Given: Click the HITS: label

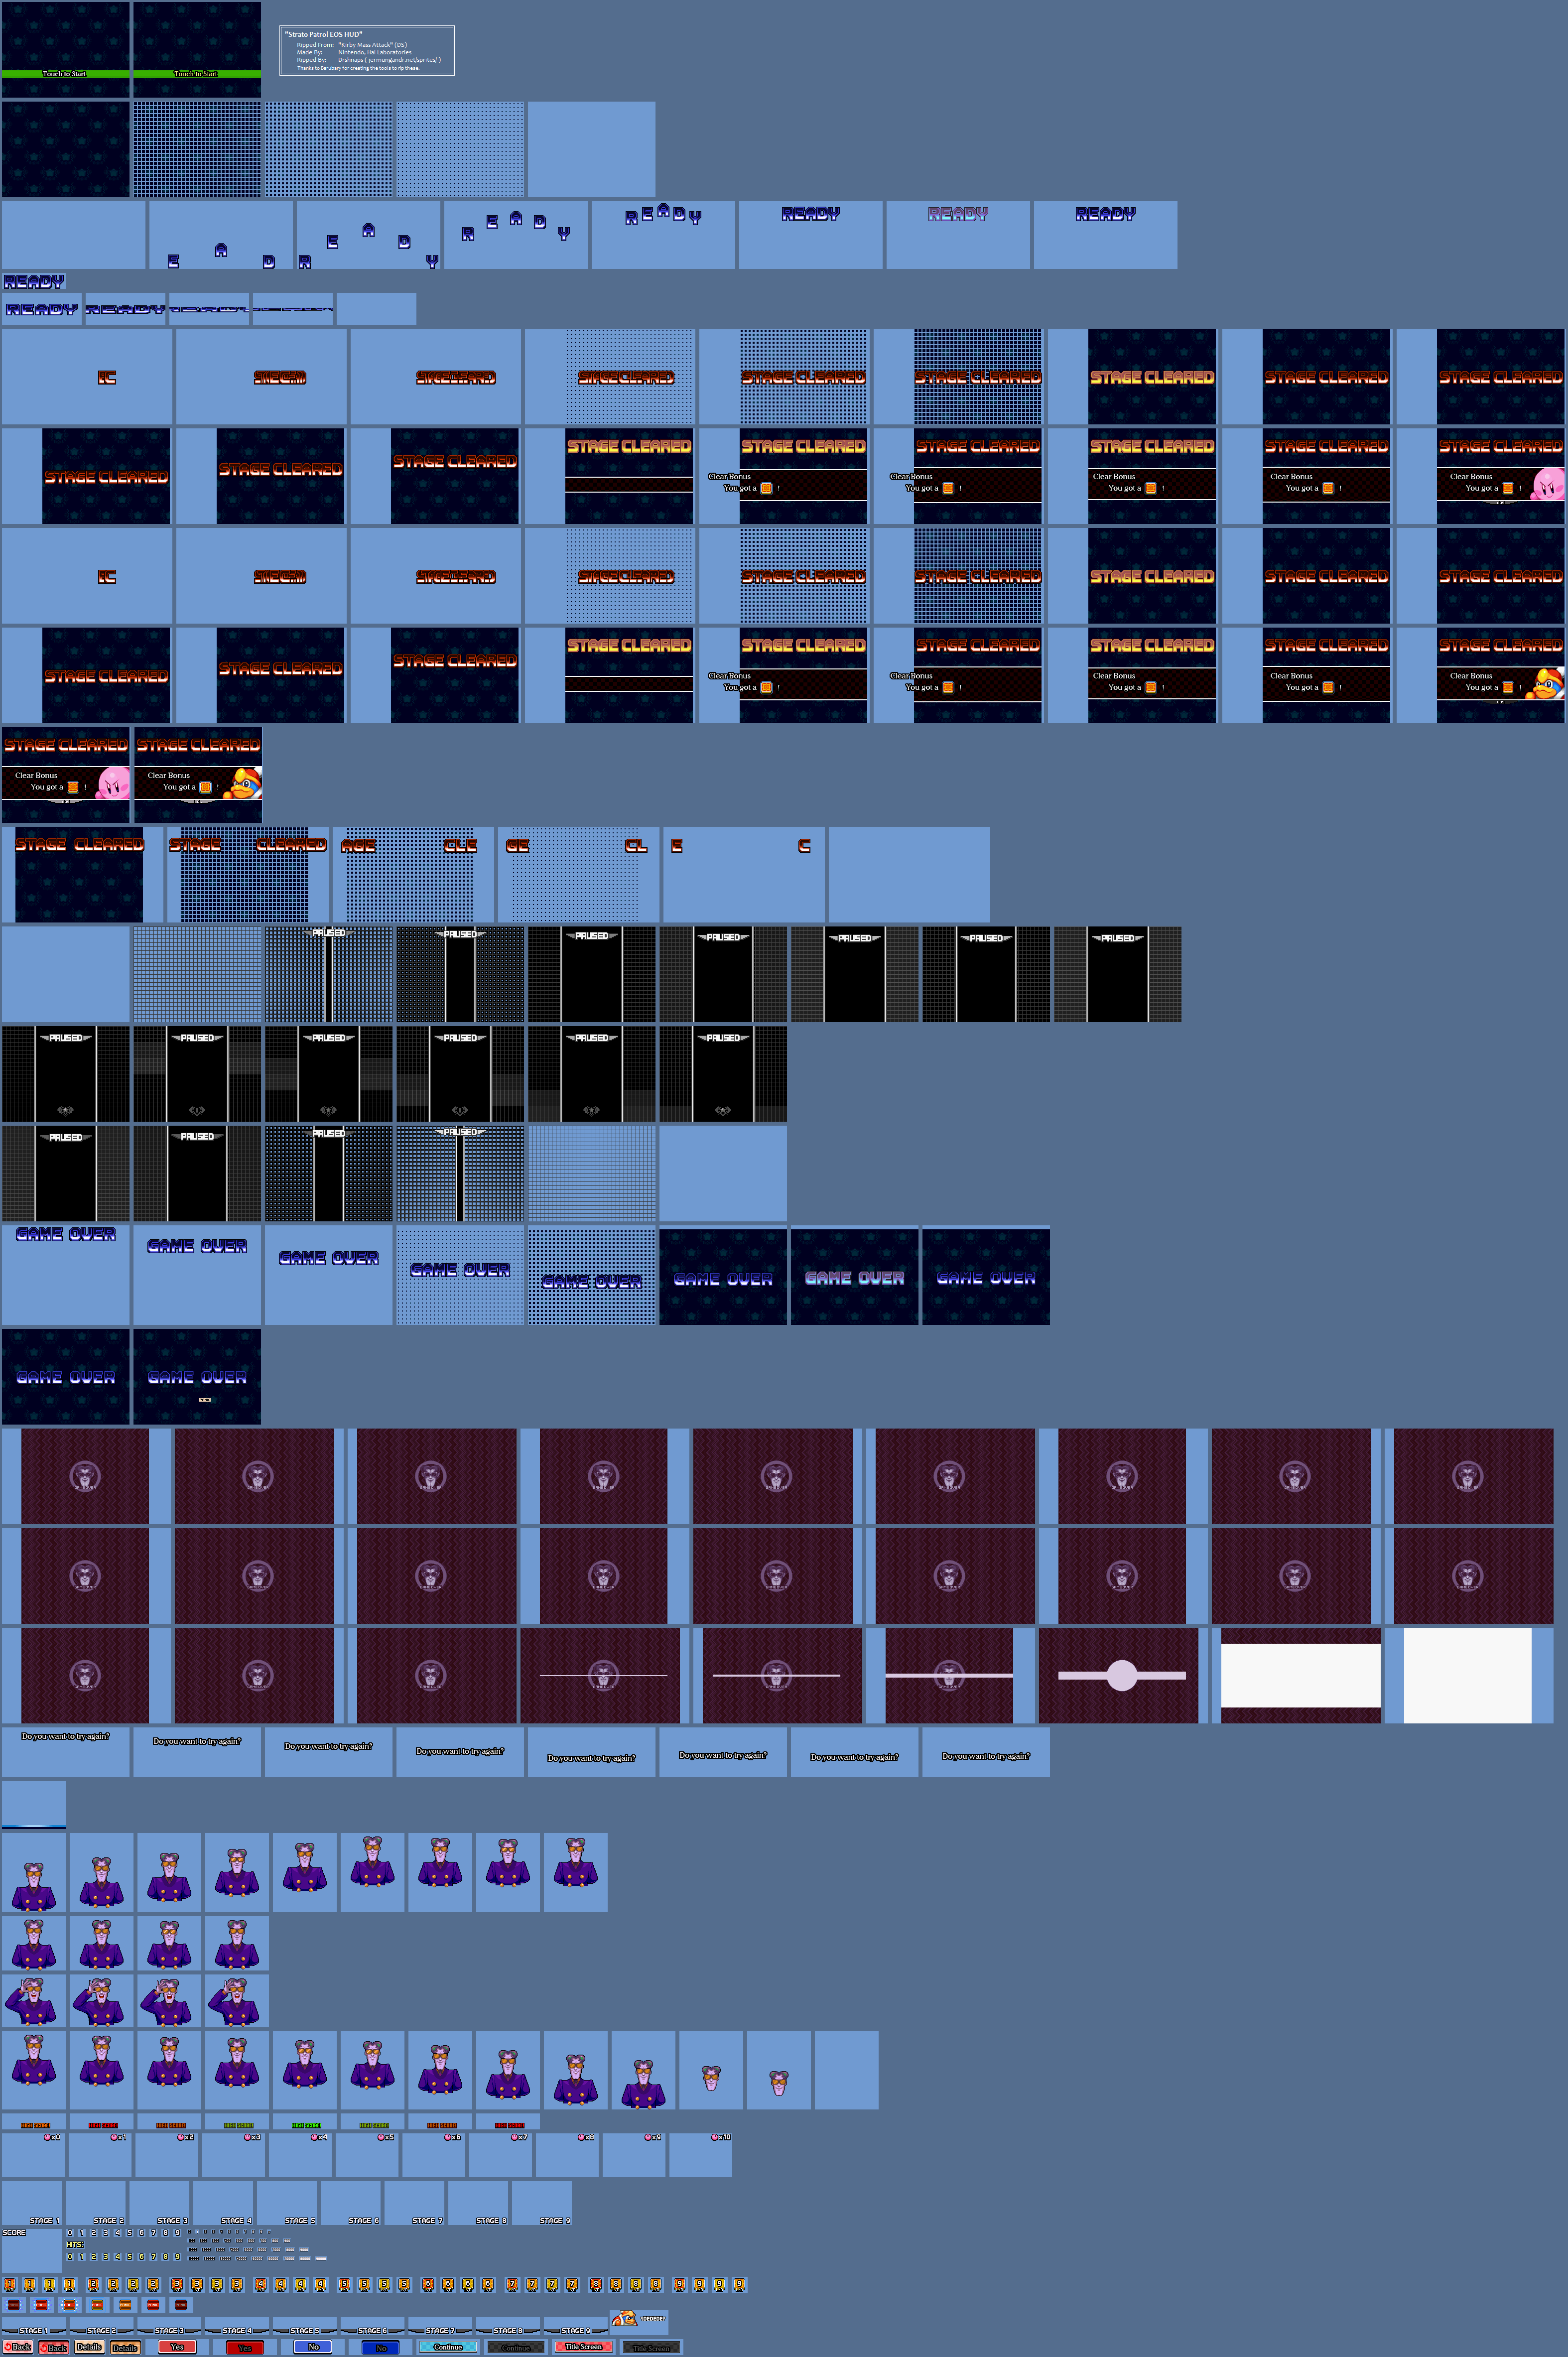Looking at the screenshot, I should point(75,2244).
